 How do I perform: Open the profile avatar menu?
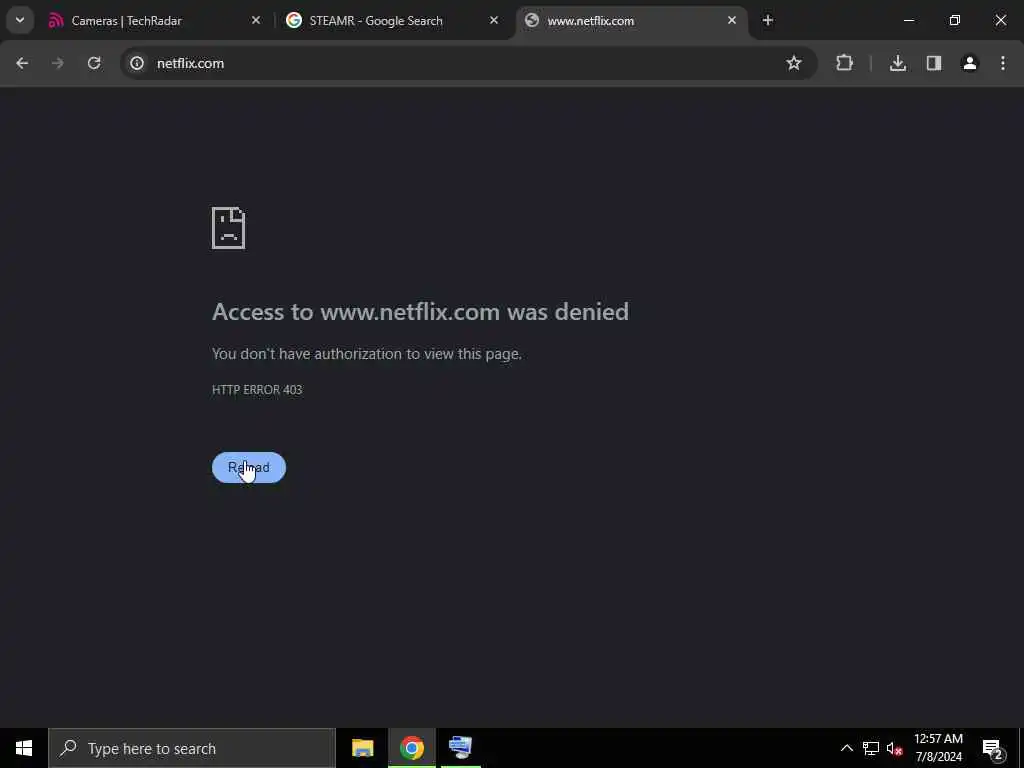970,63
